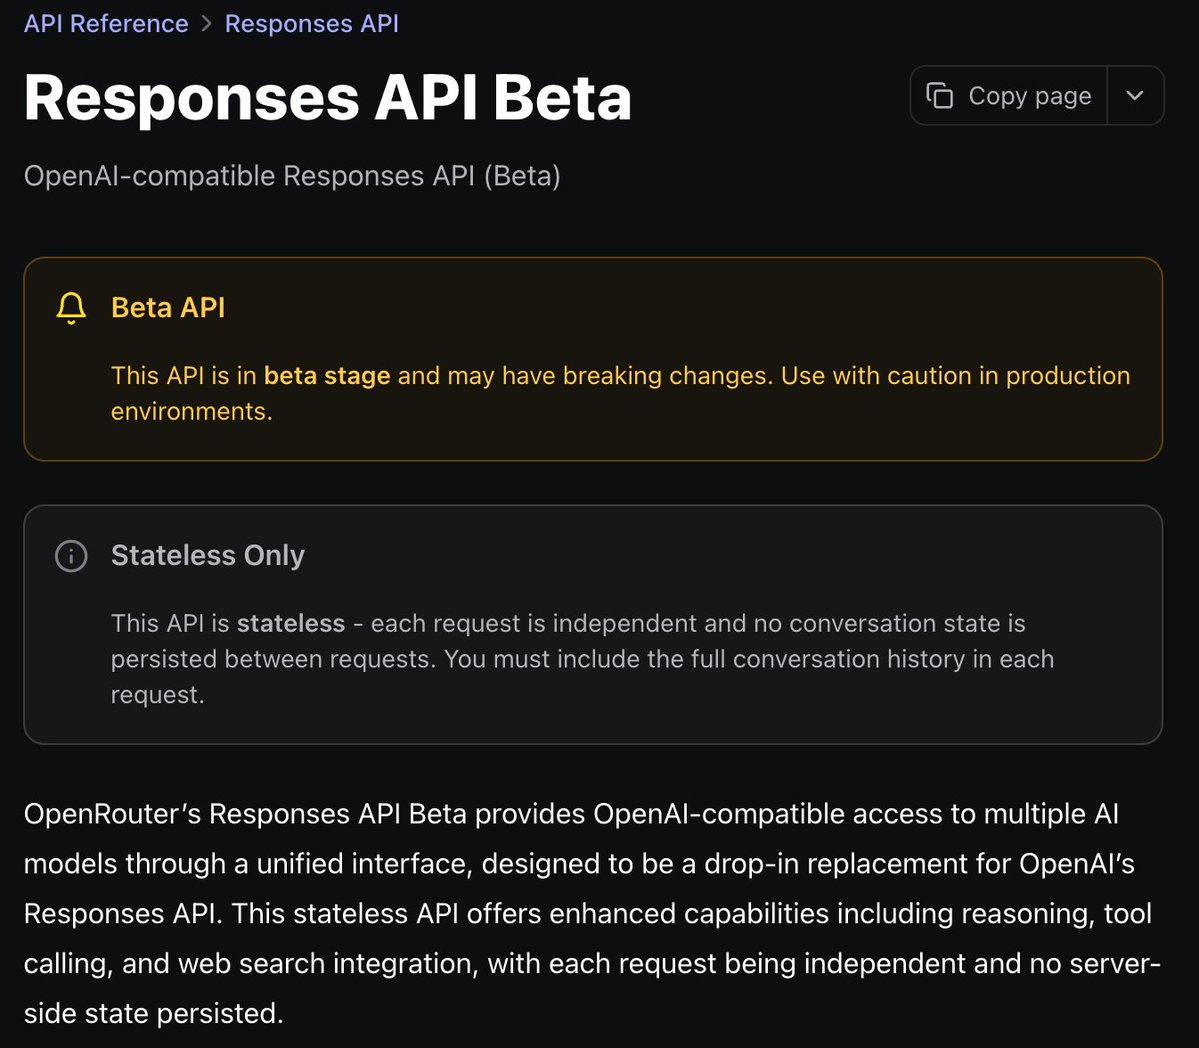Screen dimensions: 1199x1048
Task: Click the bold "stateless" word in callout
Action: [291, 624]
